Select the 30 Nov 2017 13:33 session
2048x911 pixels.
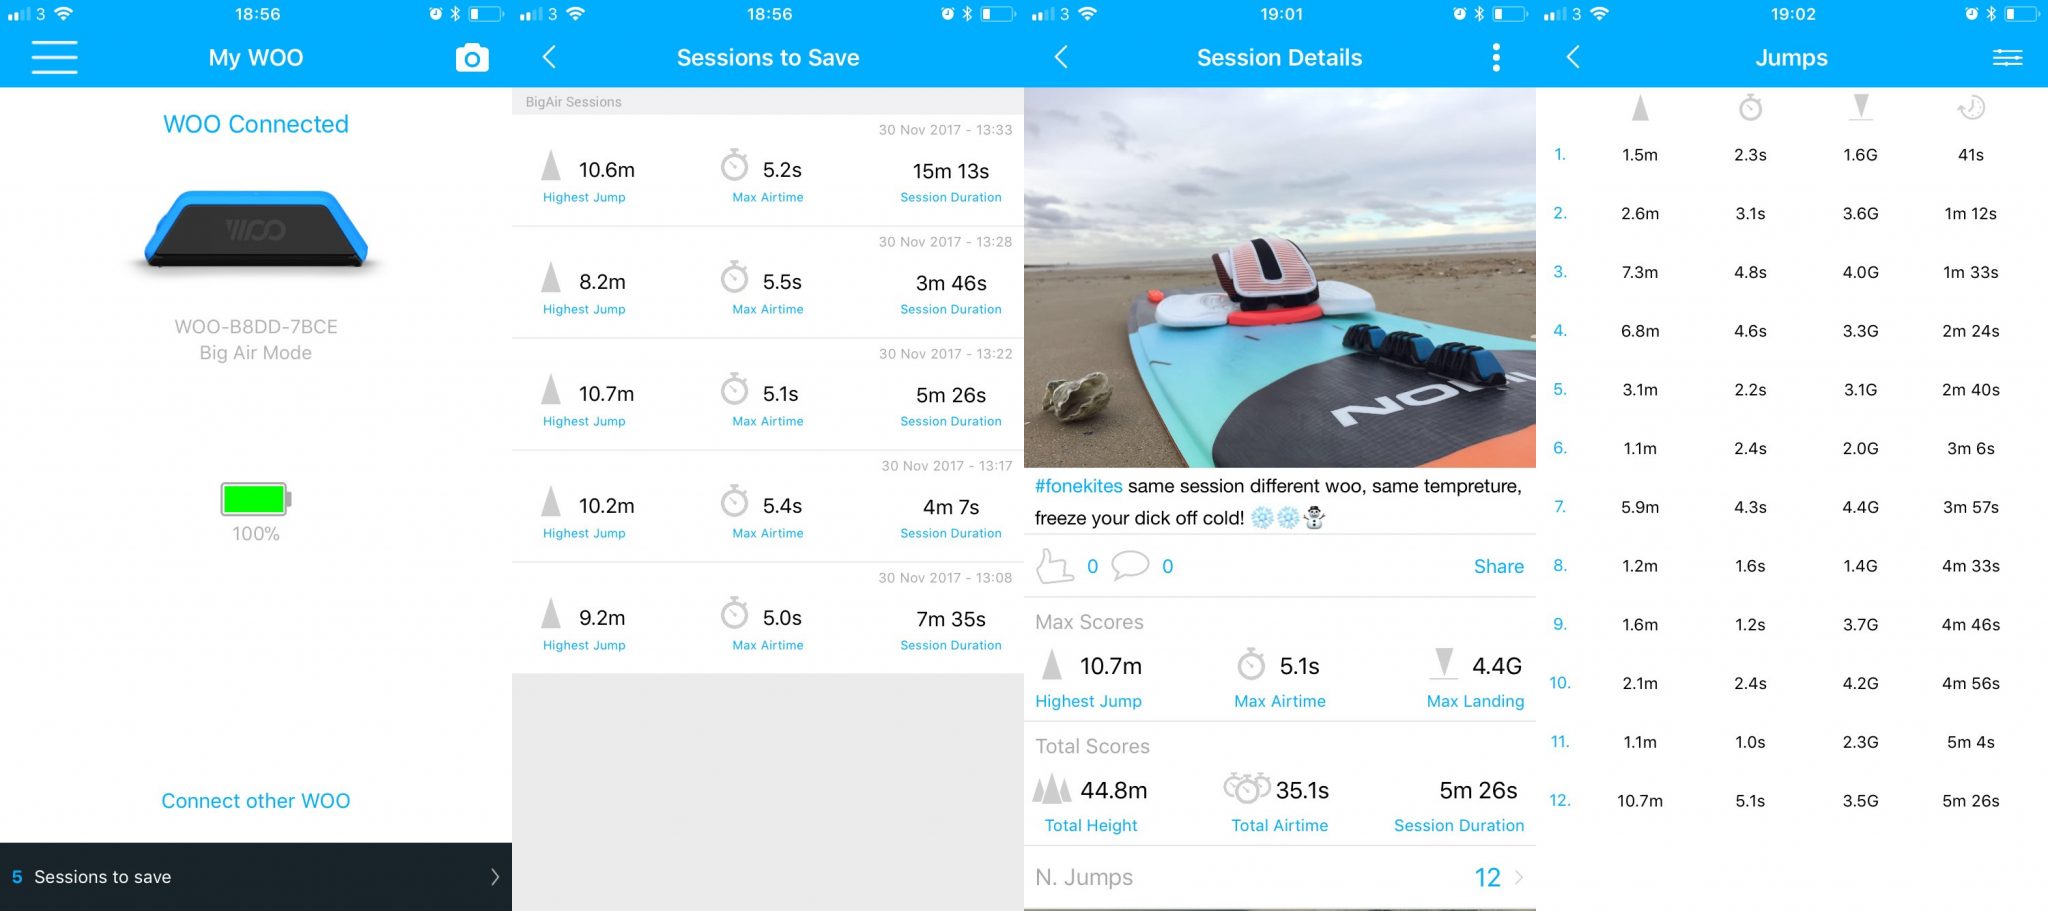point(768,170)
